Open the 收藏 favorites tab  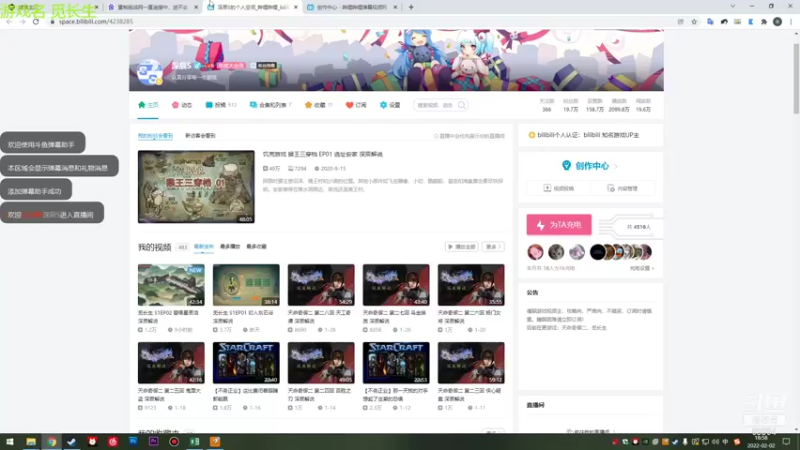click(318, 105)
